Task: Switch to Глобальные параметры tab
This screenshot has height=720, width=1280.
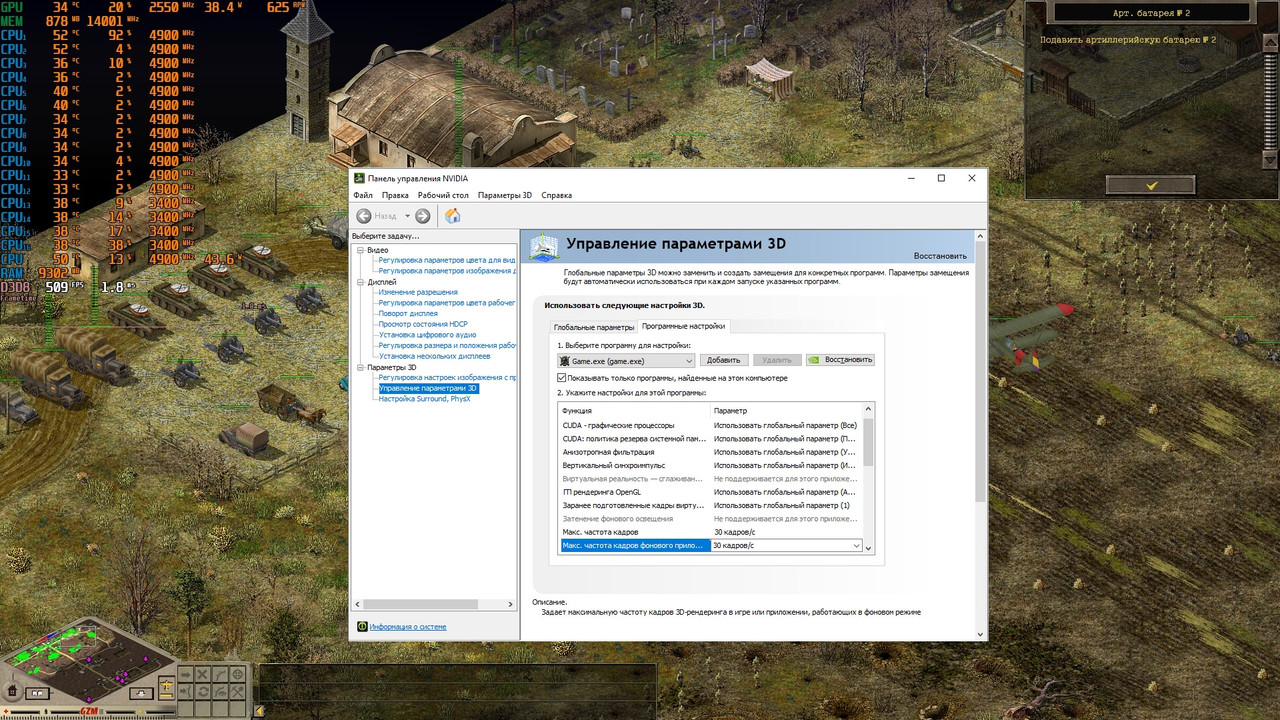Action: pyautogui.click(x=594, y=327)
